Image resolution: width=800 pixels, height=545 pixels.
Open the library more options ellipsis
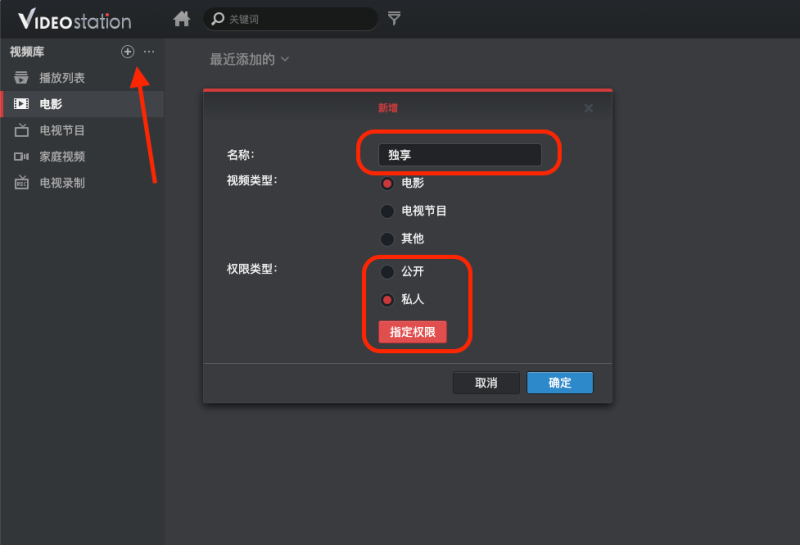coord(149,52)
